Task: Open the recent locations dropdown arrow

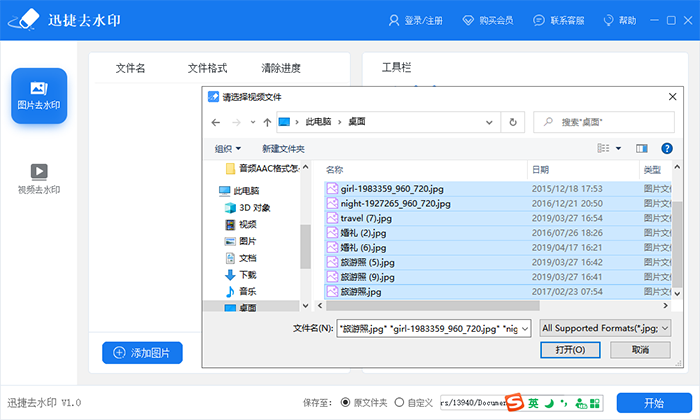Action: tap(253, 122)
